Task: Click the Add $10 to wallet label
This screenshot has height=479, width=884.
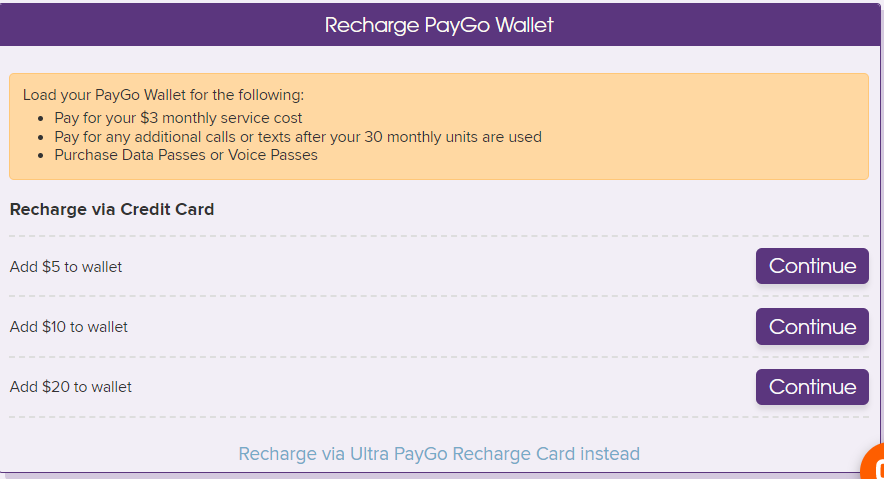Action: point(68,327)
